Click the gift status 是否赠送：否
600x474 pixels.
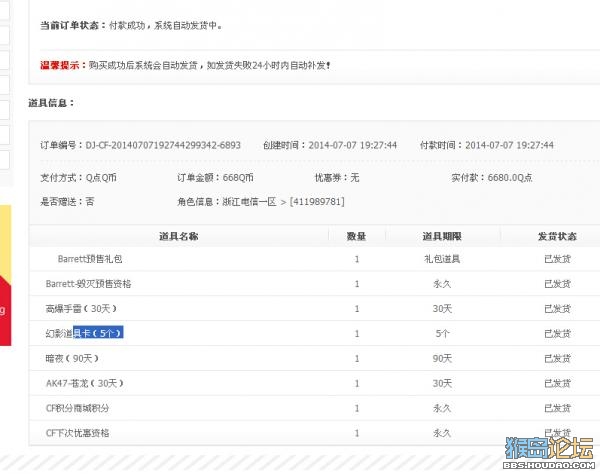67,202
